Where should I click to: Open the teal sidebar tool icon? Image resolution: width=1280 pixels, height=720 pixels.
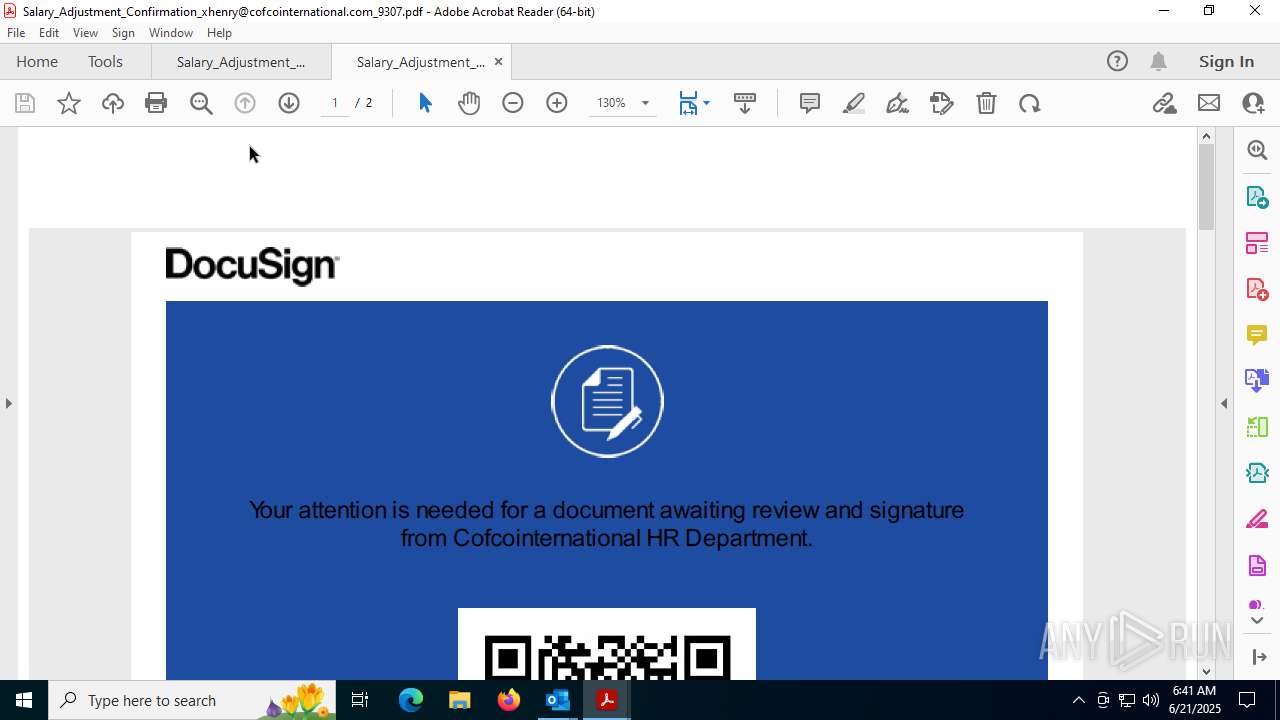pyautogui.click(x=1257, y=474)
